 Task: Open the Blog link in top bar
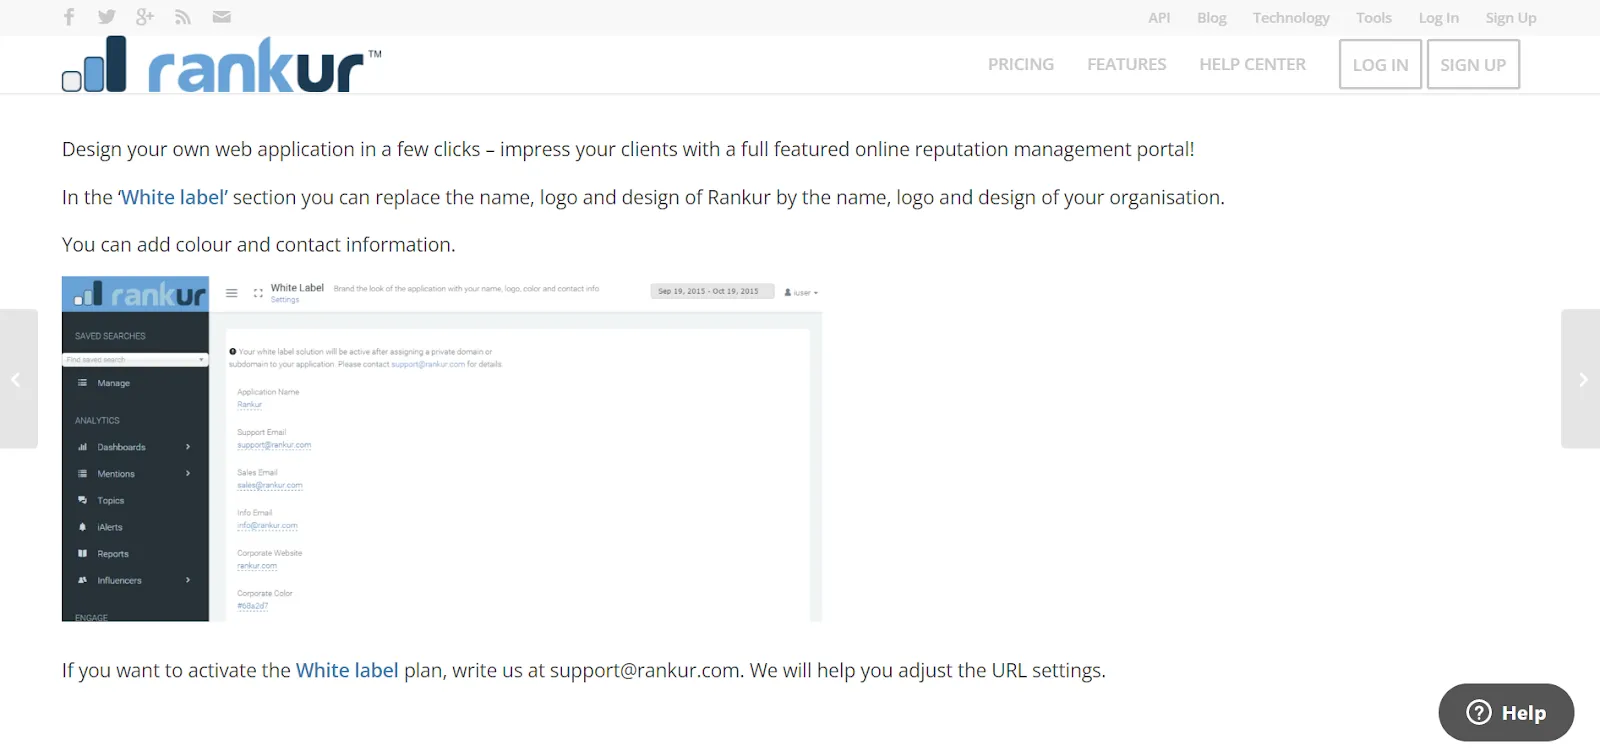[x=1212, y=18]
